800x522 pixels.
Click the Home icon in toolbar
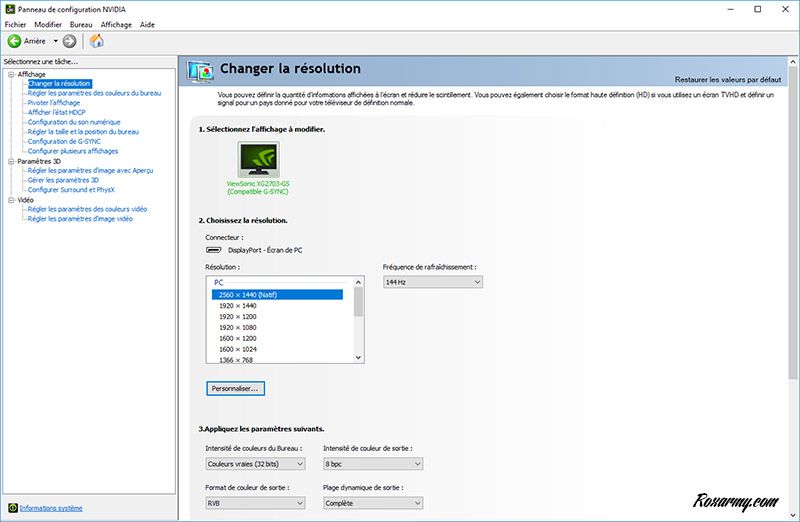(x=97, y=41)
